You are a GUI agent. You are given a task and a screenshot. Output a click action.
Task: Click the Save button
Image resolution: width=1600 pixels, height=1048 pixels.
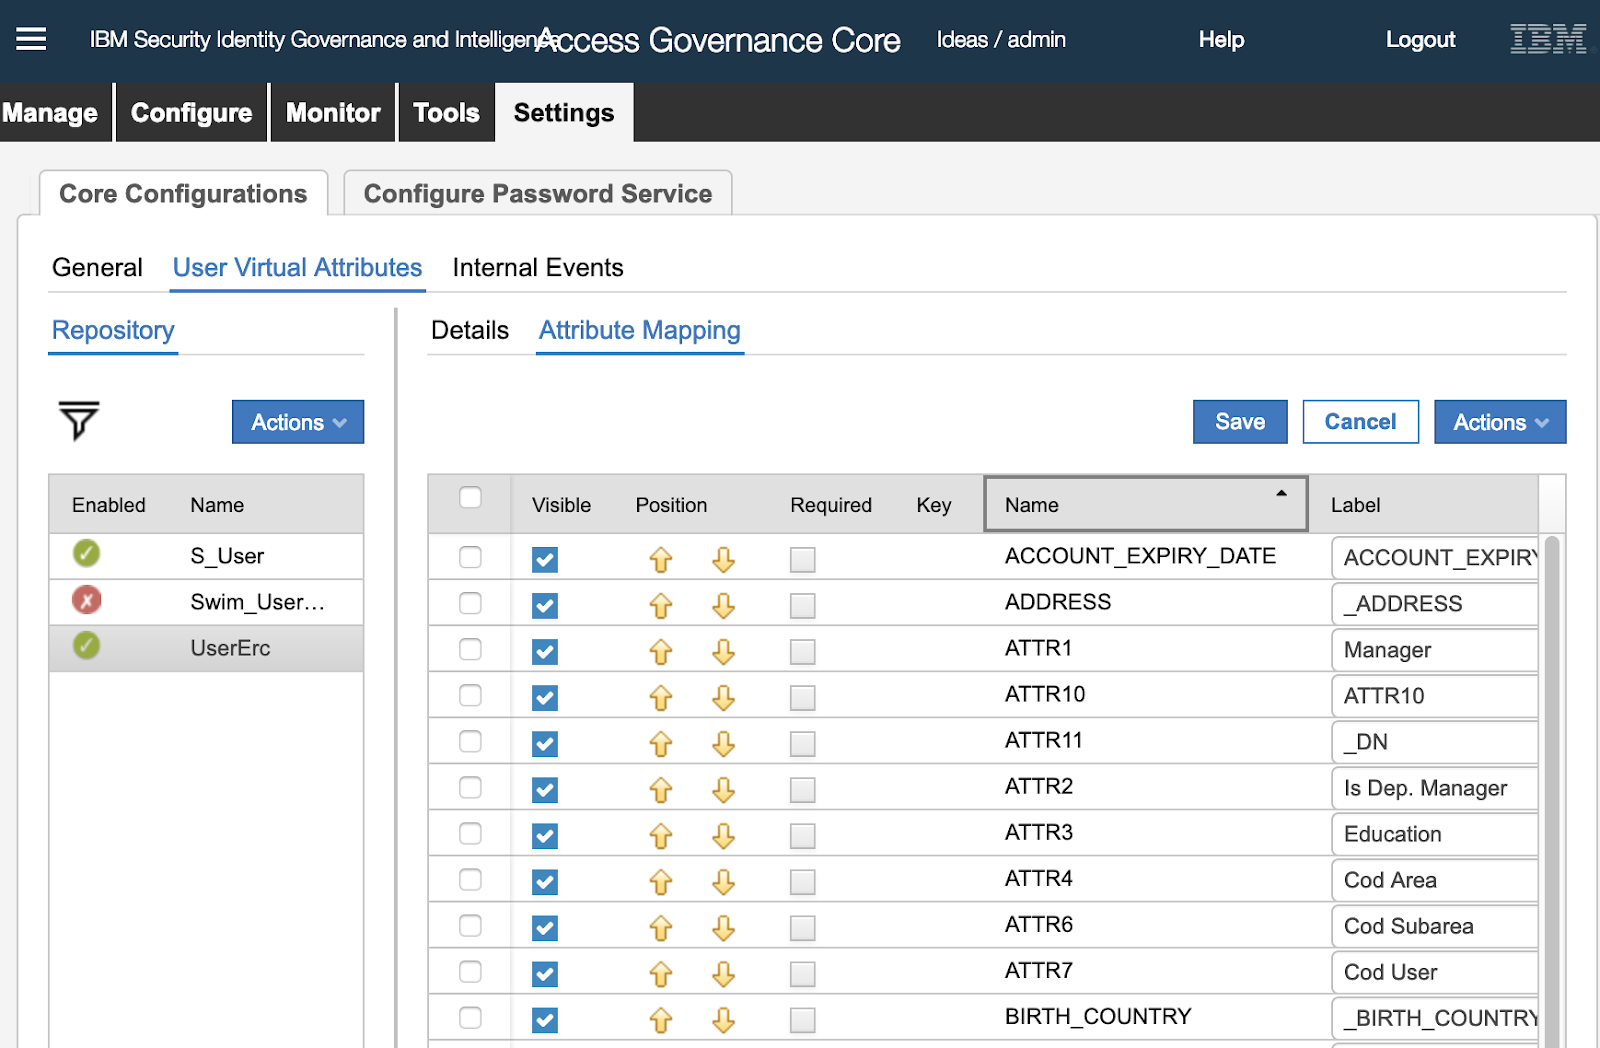click(1240, 422)
